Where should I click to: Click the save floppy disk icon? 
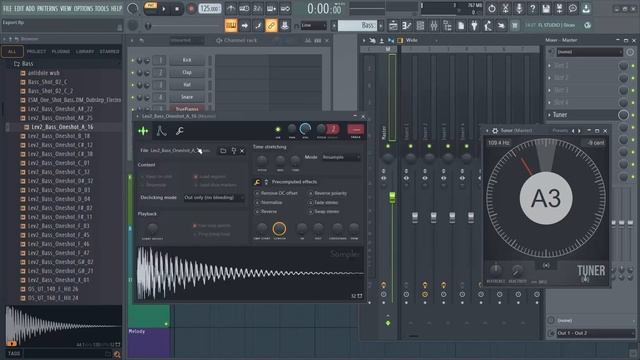[546, 9]
